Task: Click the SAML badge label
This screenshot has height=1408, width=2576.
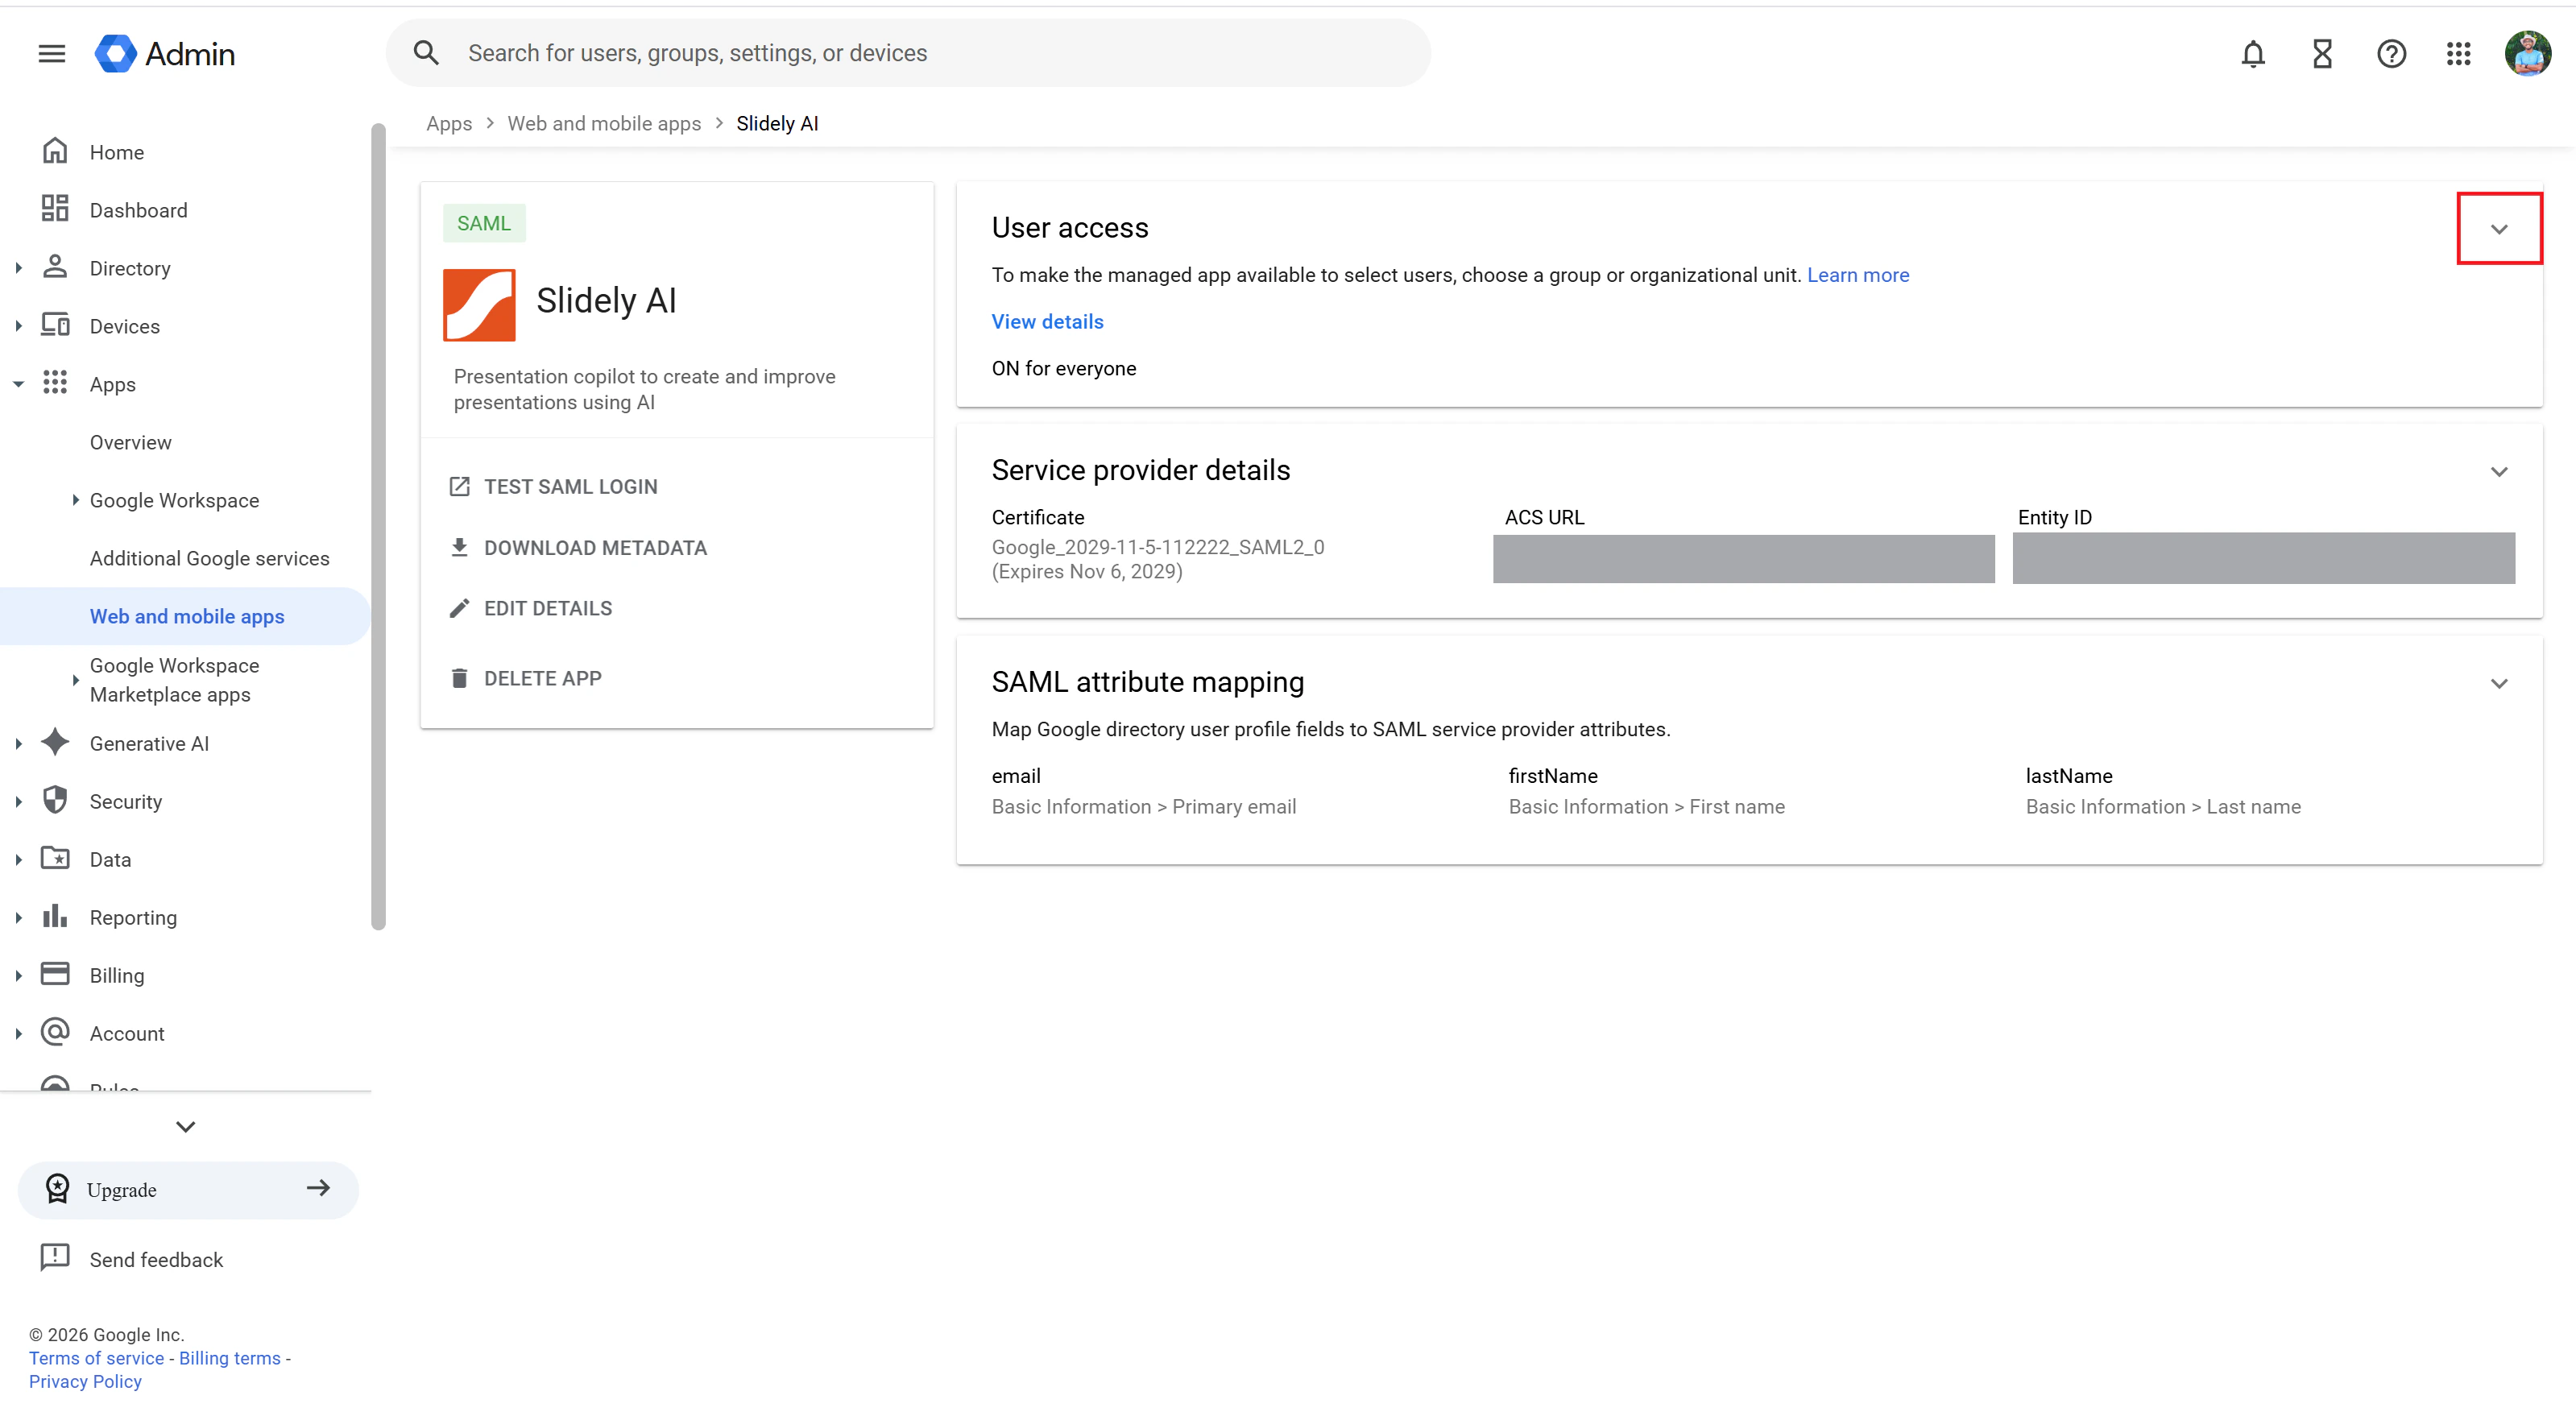Action: click(x=484, y=223)
